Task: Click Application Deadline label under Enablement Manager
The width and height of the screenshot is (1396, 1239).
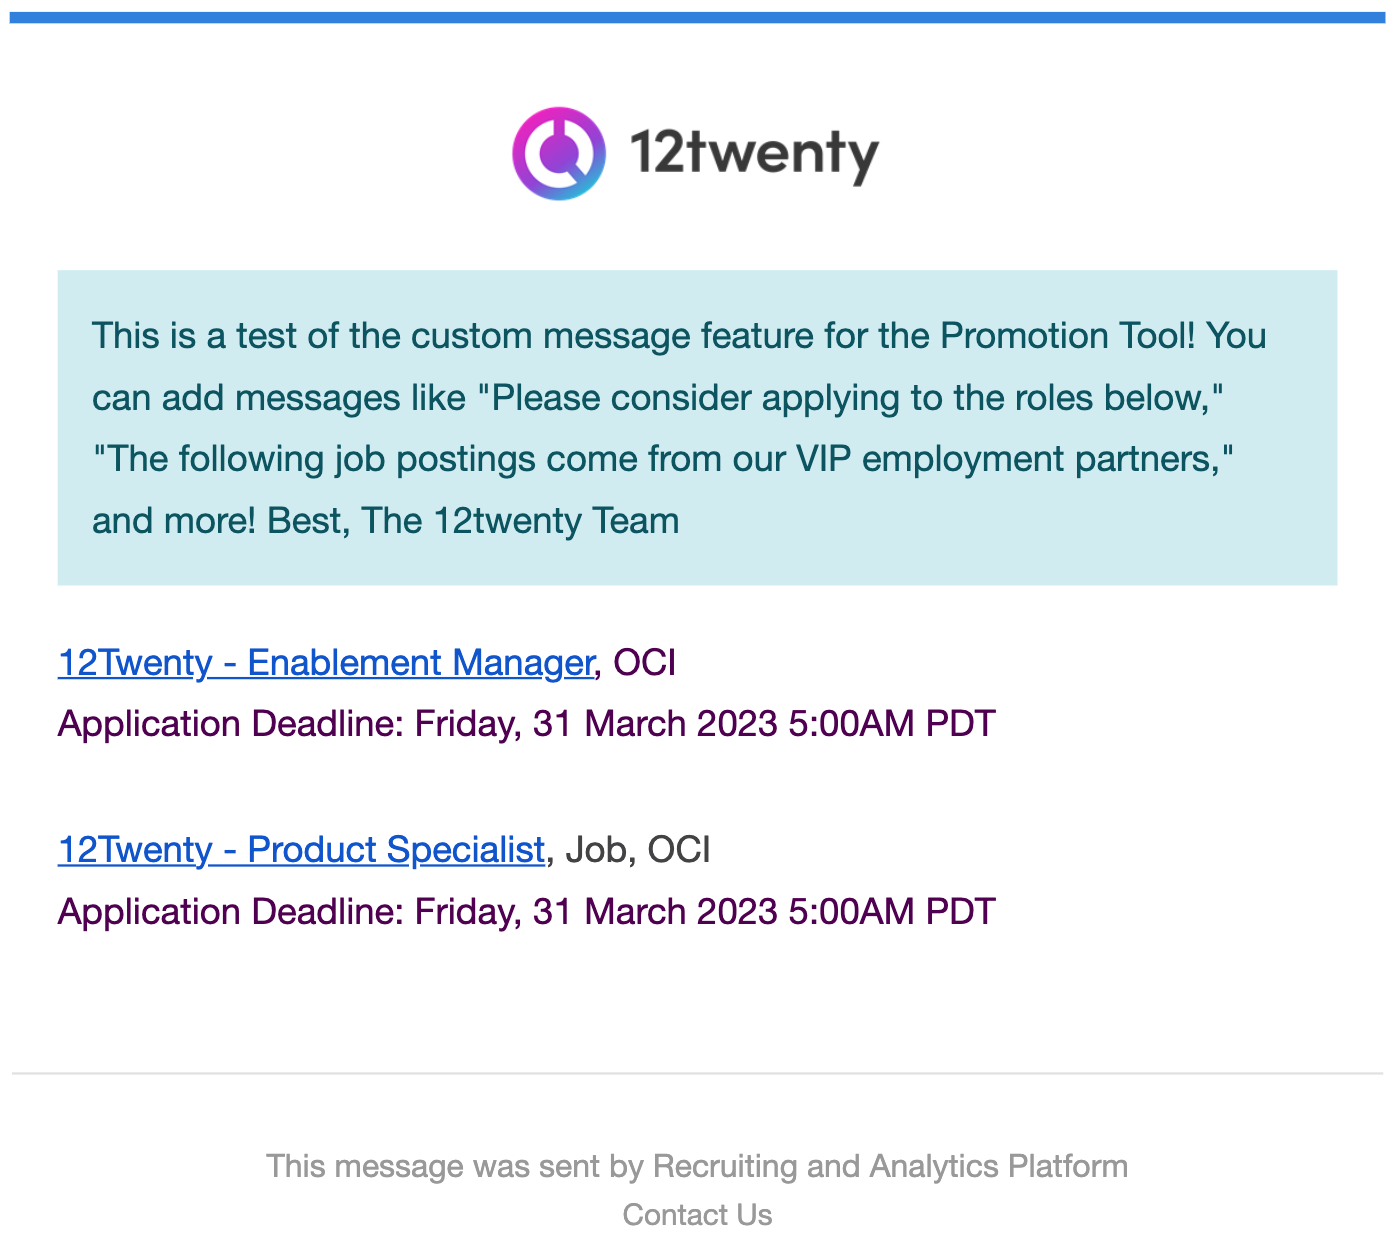Action: tap(231, 723)
